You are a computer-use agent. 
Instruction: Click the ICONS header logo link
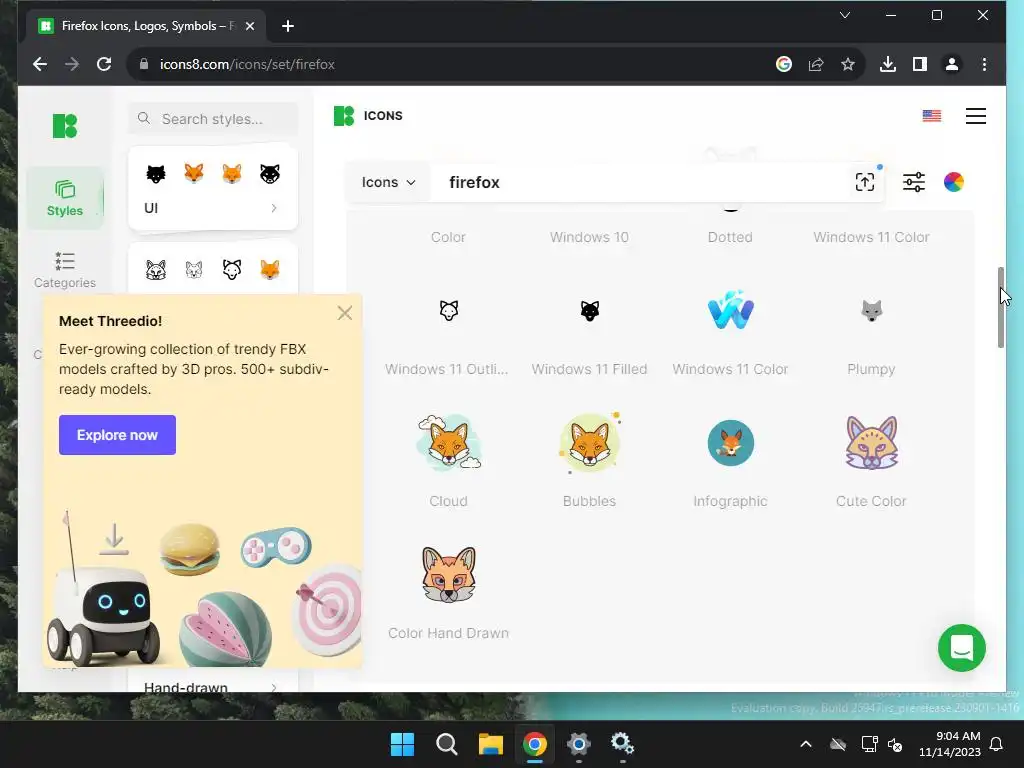[368, 116]
